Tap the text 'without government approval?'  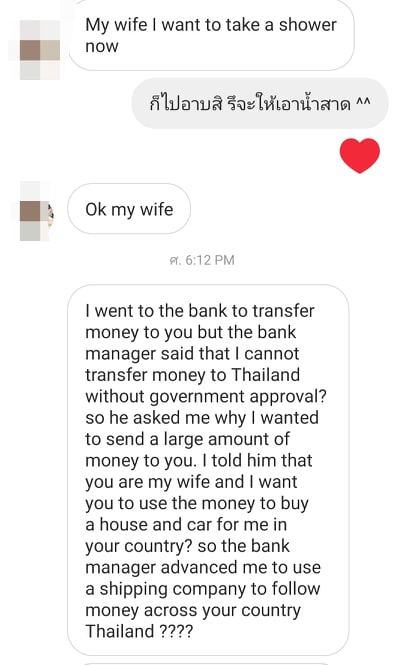pyautogui.click(x=206, y=397)
